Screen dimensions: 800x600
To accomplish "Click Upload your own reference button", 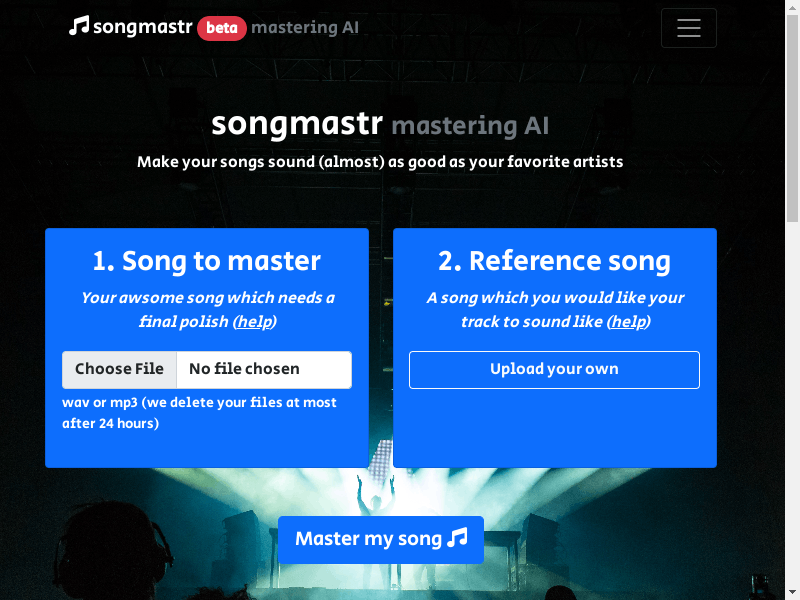I will click(554, 369).
